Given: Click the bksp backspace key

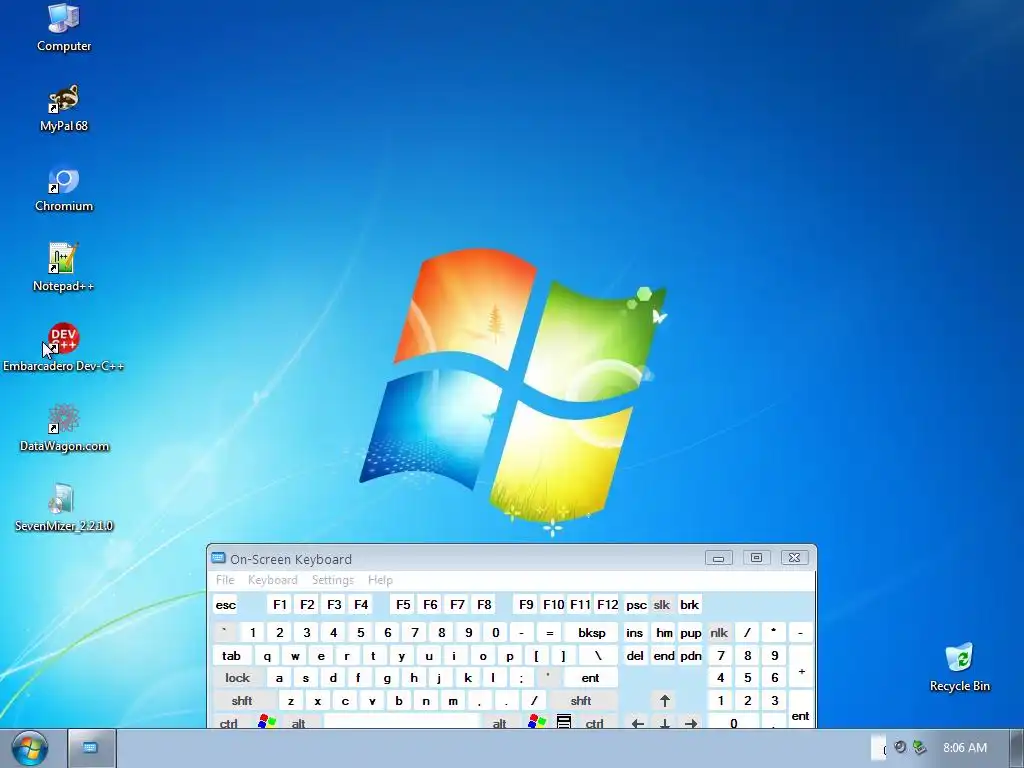Looking at the screenshot, I should click(x=592, y=633).
